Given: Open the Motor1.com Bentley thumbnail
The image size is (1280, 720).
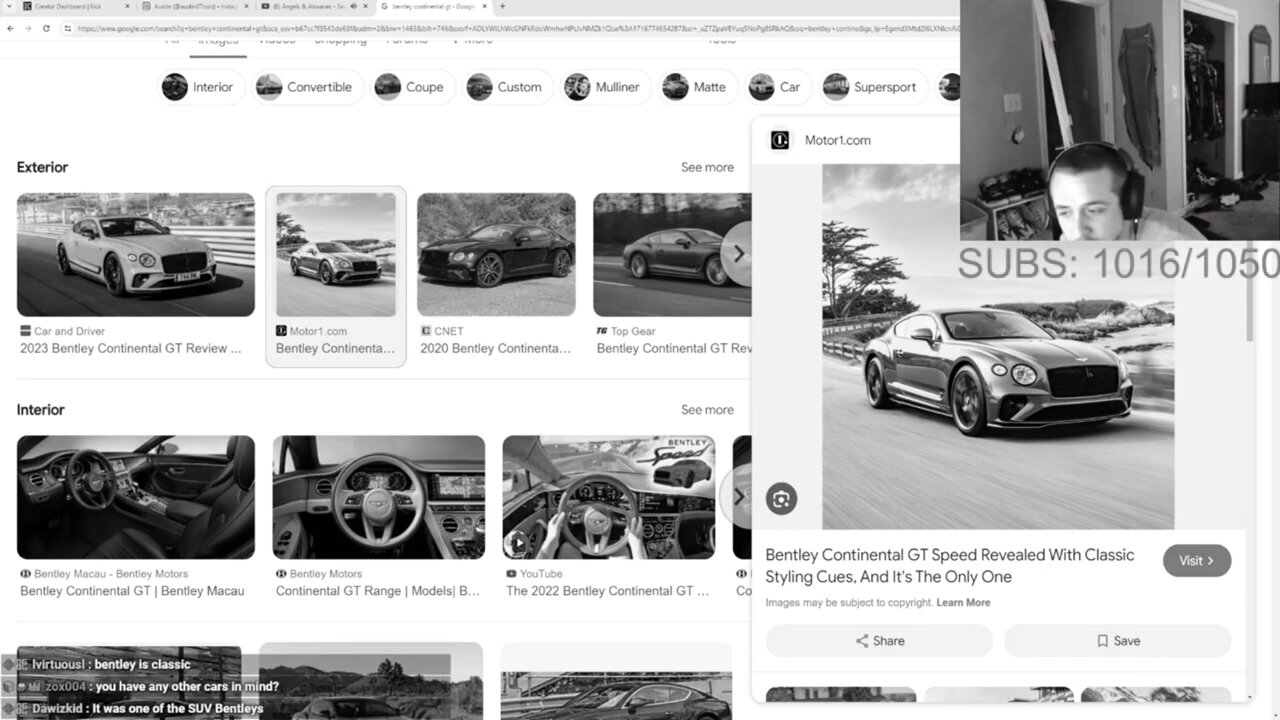Looking at the screenshot, I should pyautogui.click(x=336, y=255).
